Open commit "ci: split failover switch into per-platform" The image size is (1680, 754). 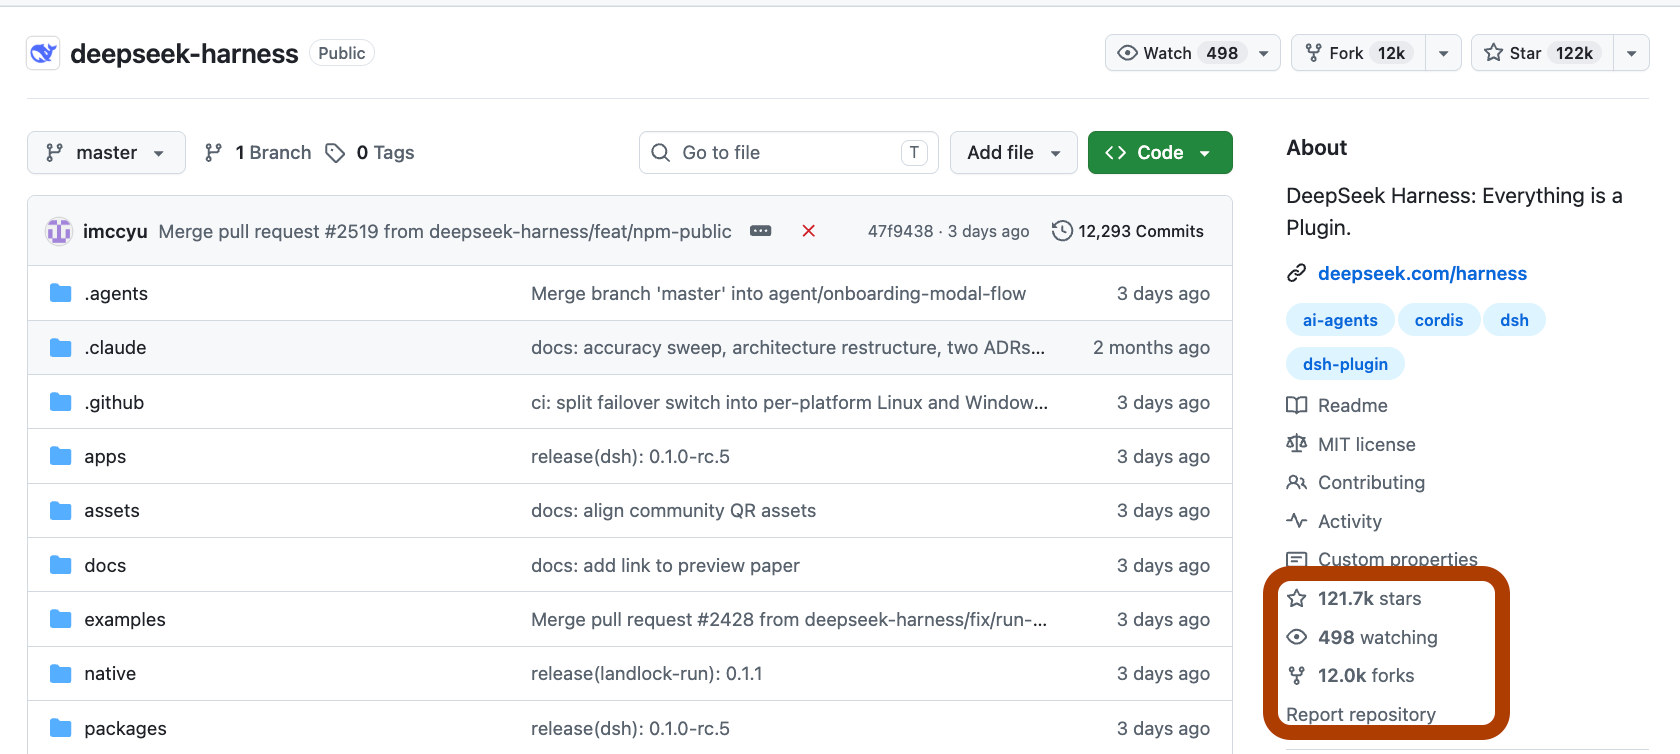[789, 402]
